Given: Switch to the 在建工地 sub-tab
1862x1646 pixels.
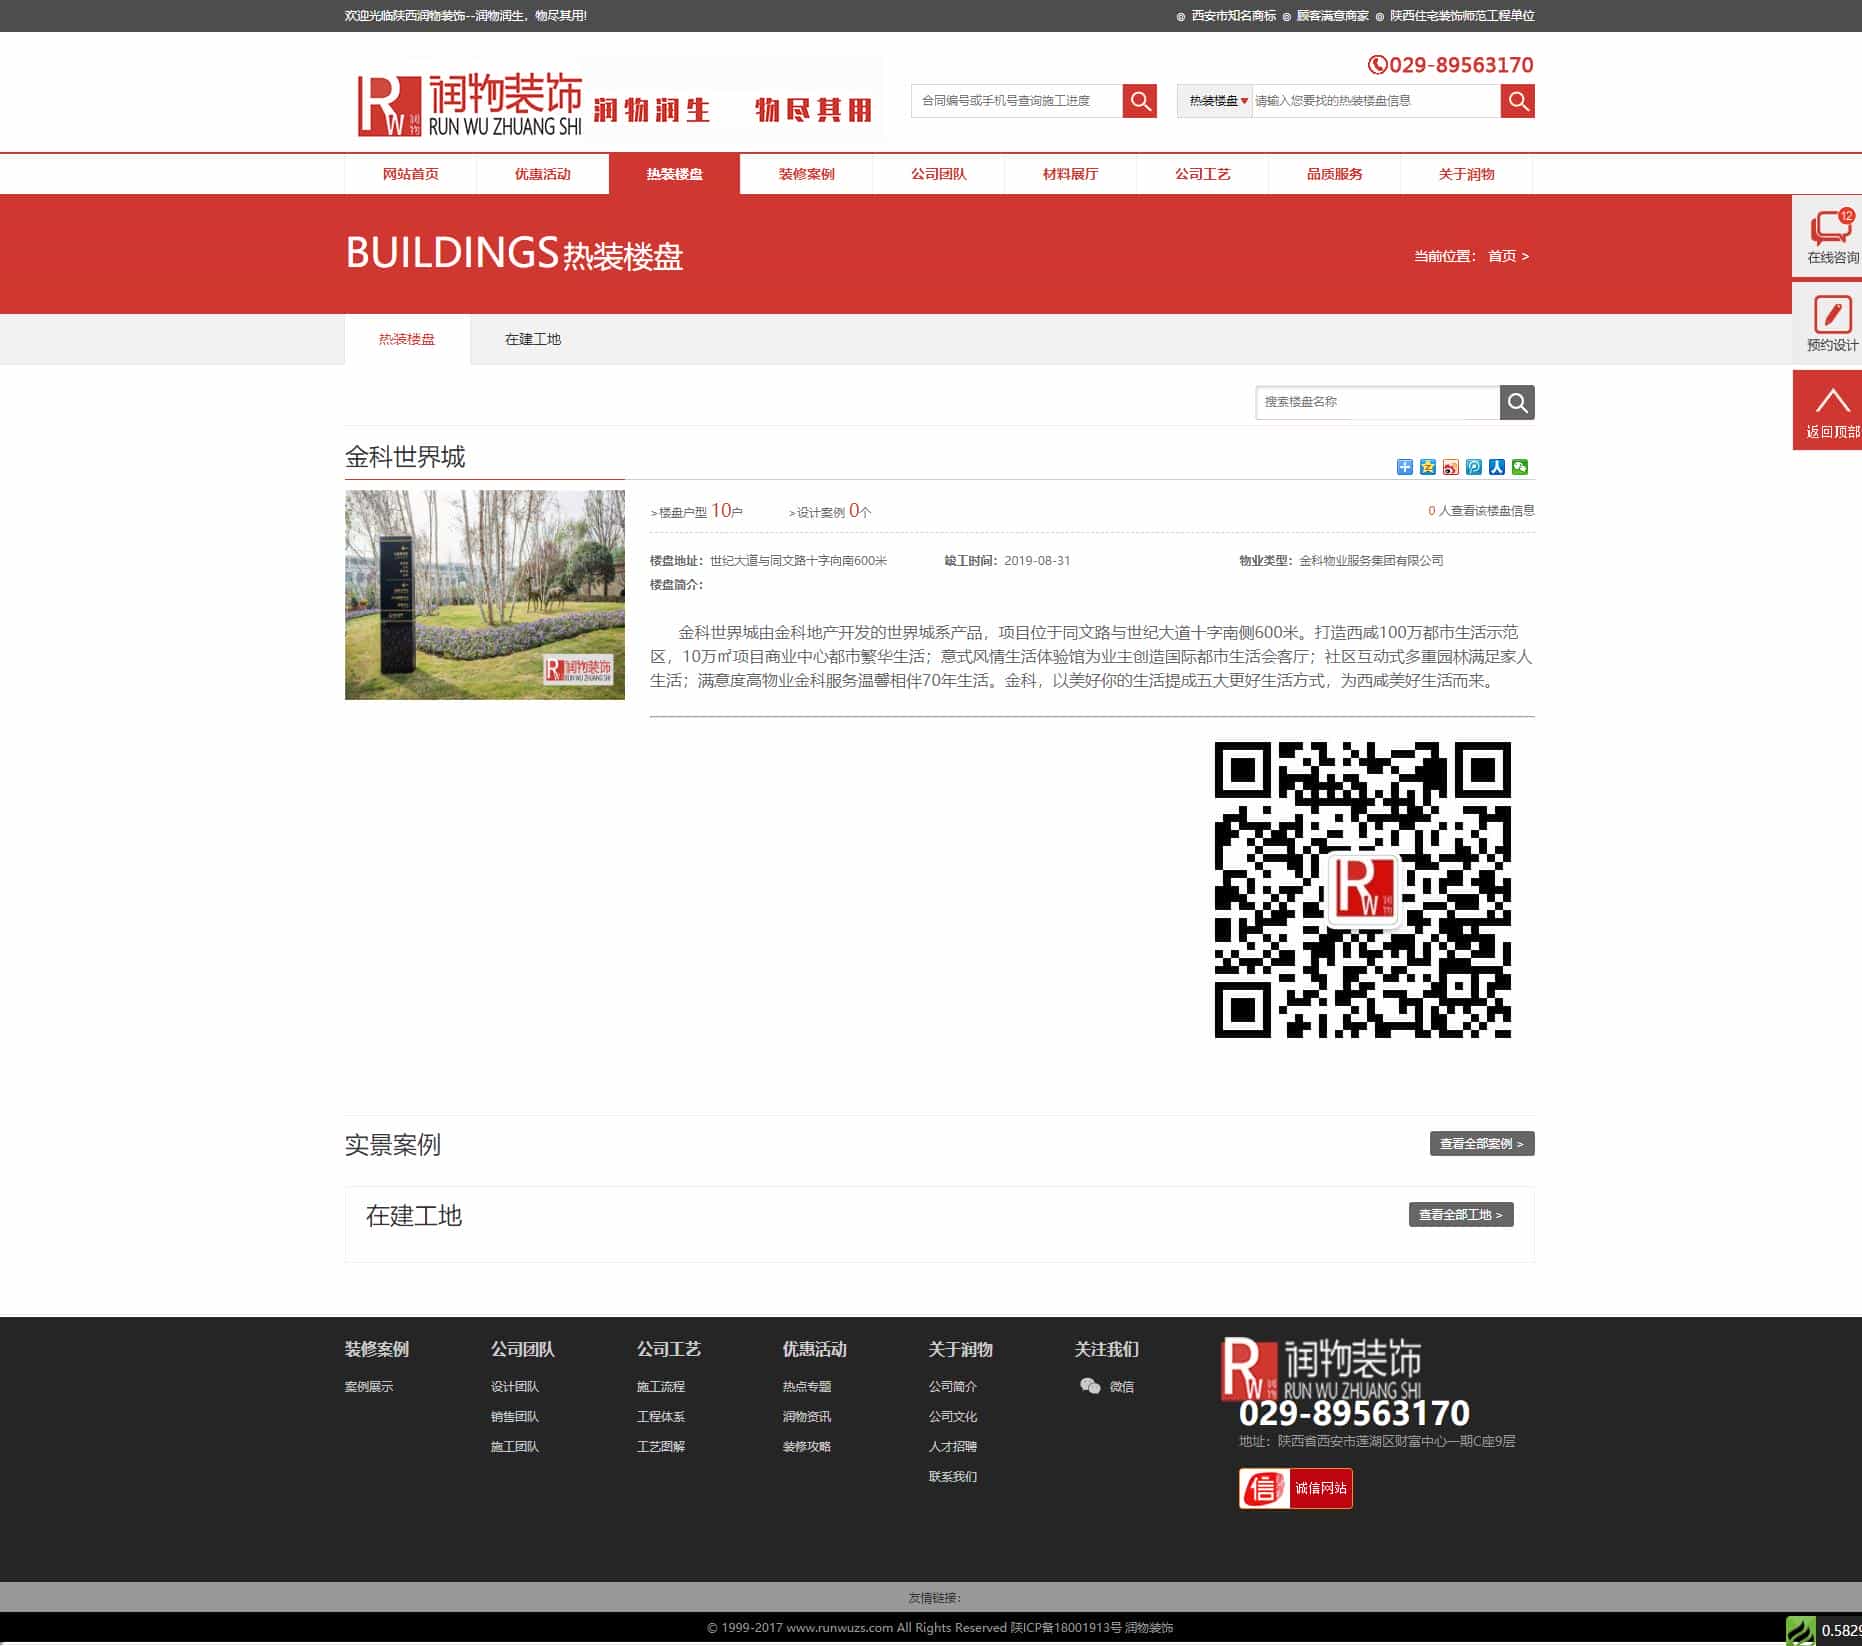Looking at the screenshot, I should [x=533, y=340].
